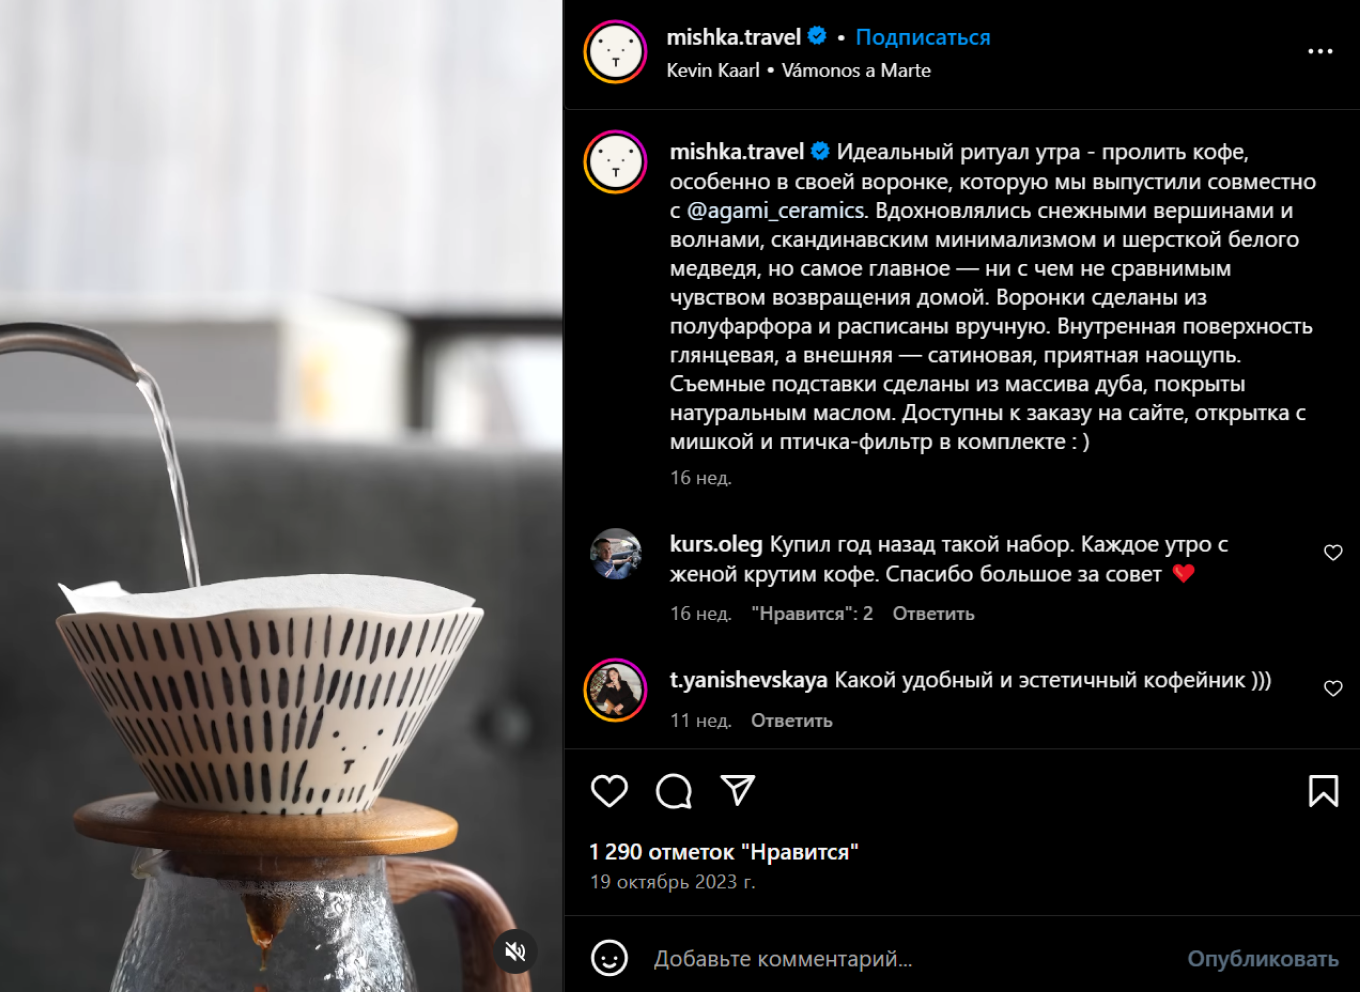View the 1 290 likes list
The width and height of the screenshot is (1360, 992).
724,852
